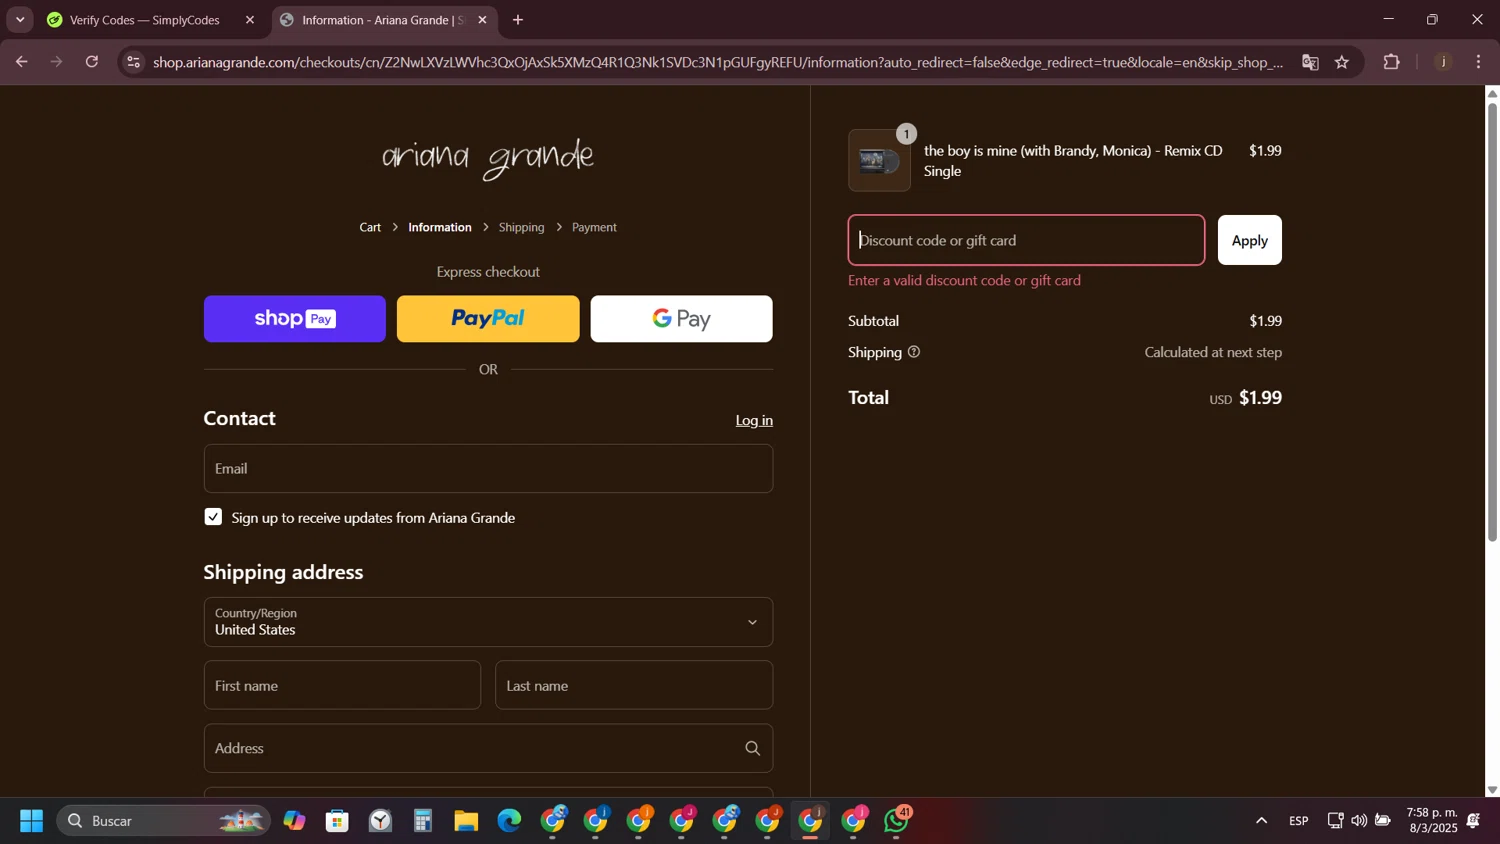Click the ESP language indicator
This screenshot has width=1500, height=844.
coord(1299,821)
